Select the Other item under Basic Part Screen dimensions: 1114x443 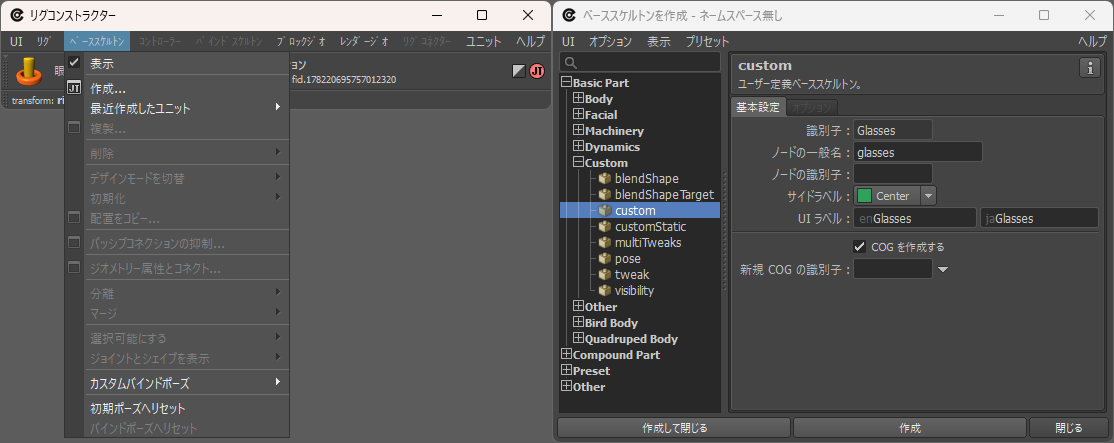(x=601, y=307)
